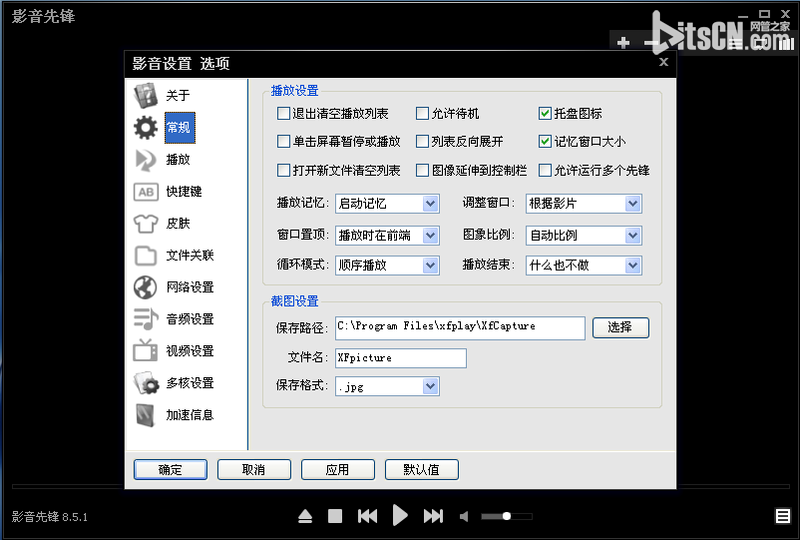Click the 快捷键 AB icon
Viewport: 800px width, 540px height.
coord(146,192)
